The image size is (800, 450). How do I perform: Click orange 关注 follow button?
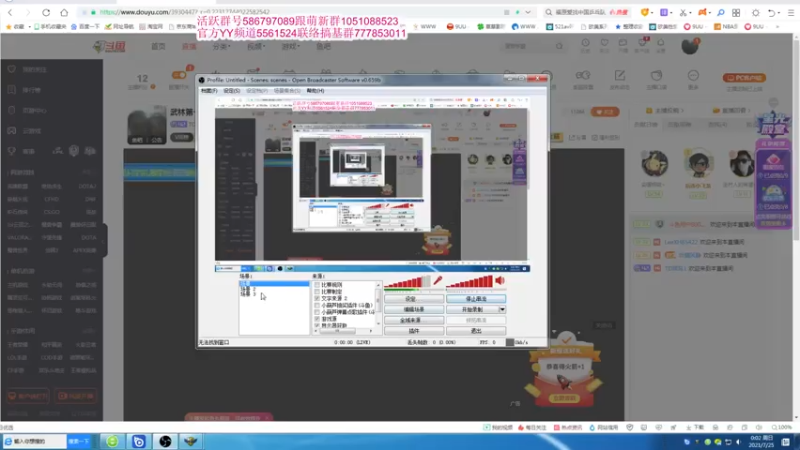click(605, 112)
